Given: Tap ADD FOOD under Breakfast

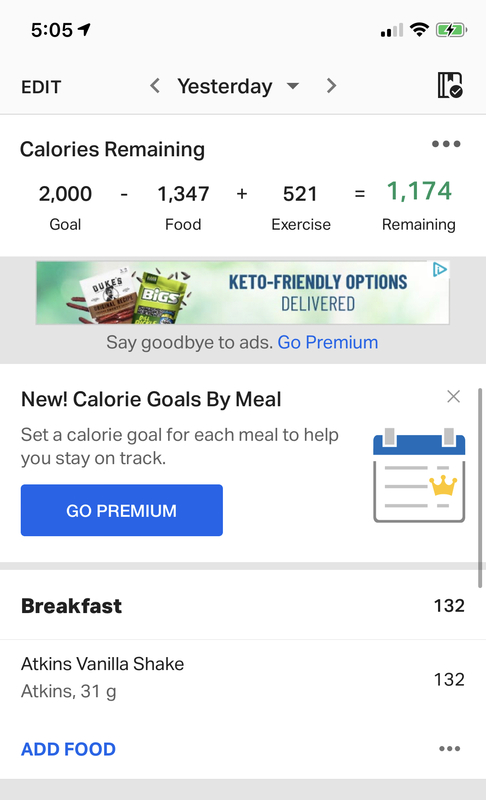Looking at the screenshot, I should 68,749.
